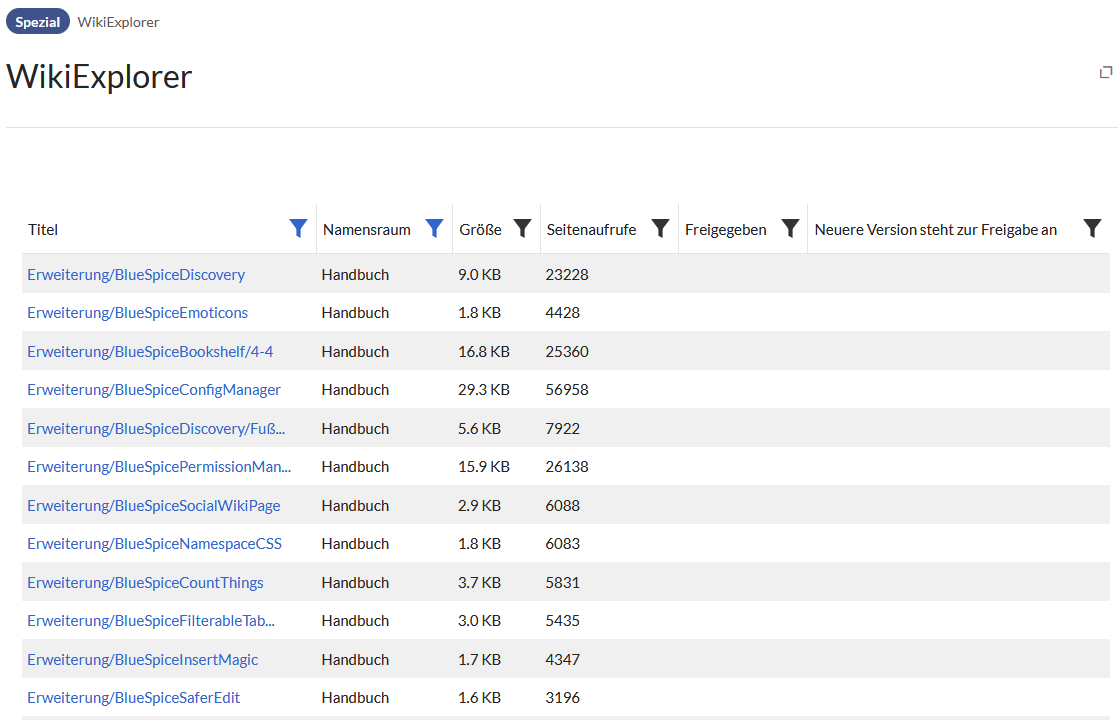Click the Seitenaufrufe filter funnel icon

click(x=660, y=229)
